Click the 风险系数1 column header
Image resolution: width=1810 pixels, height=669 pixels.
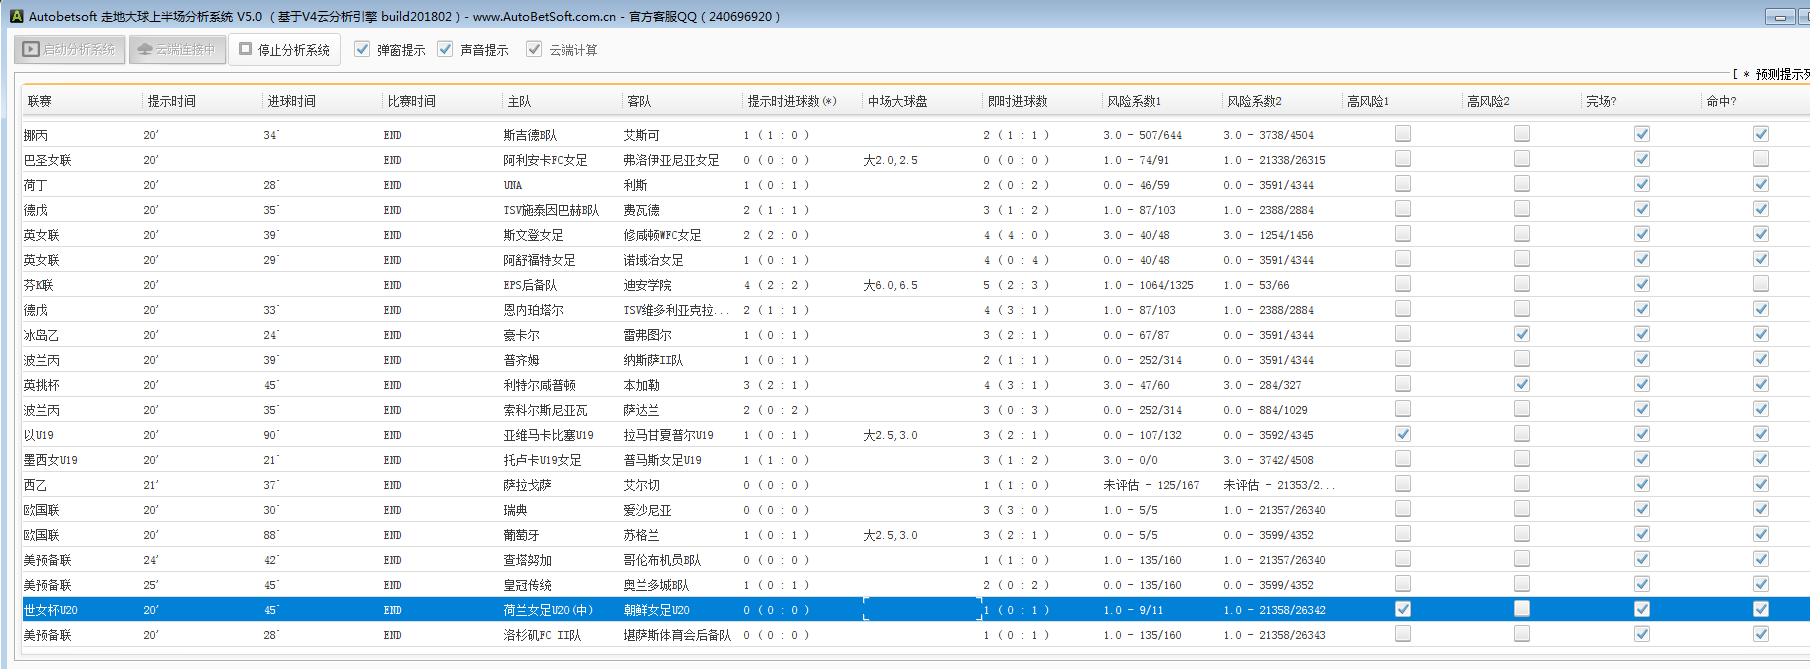[x=1134, y=101]
